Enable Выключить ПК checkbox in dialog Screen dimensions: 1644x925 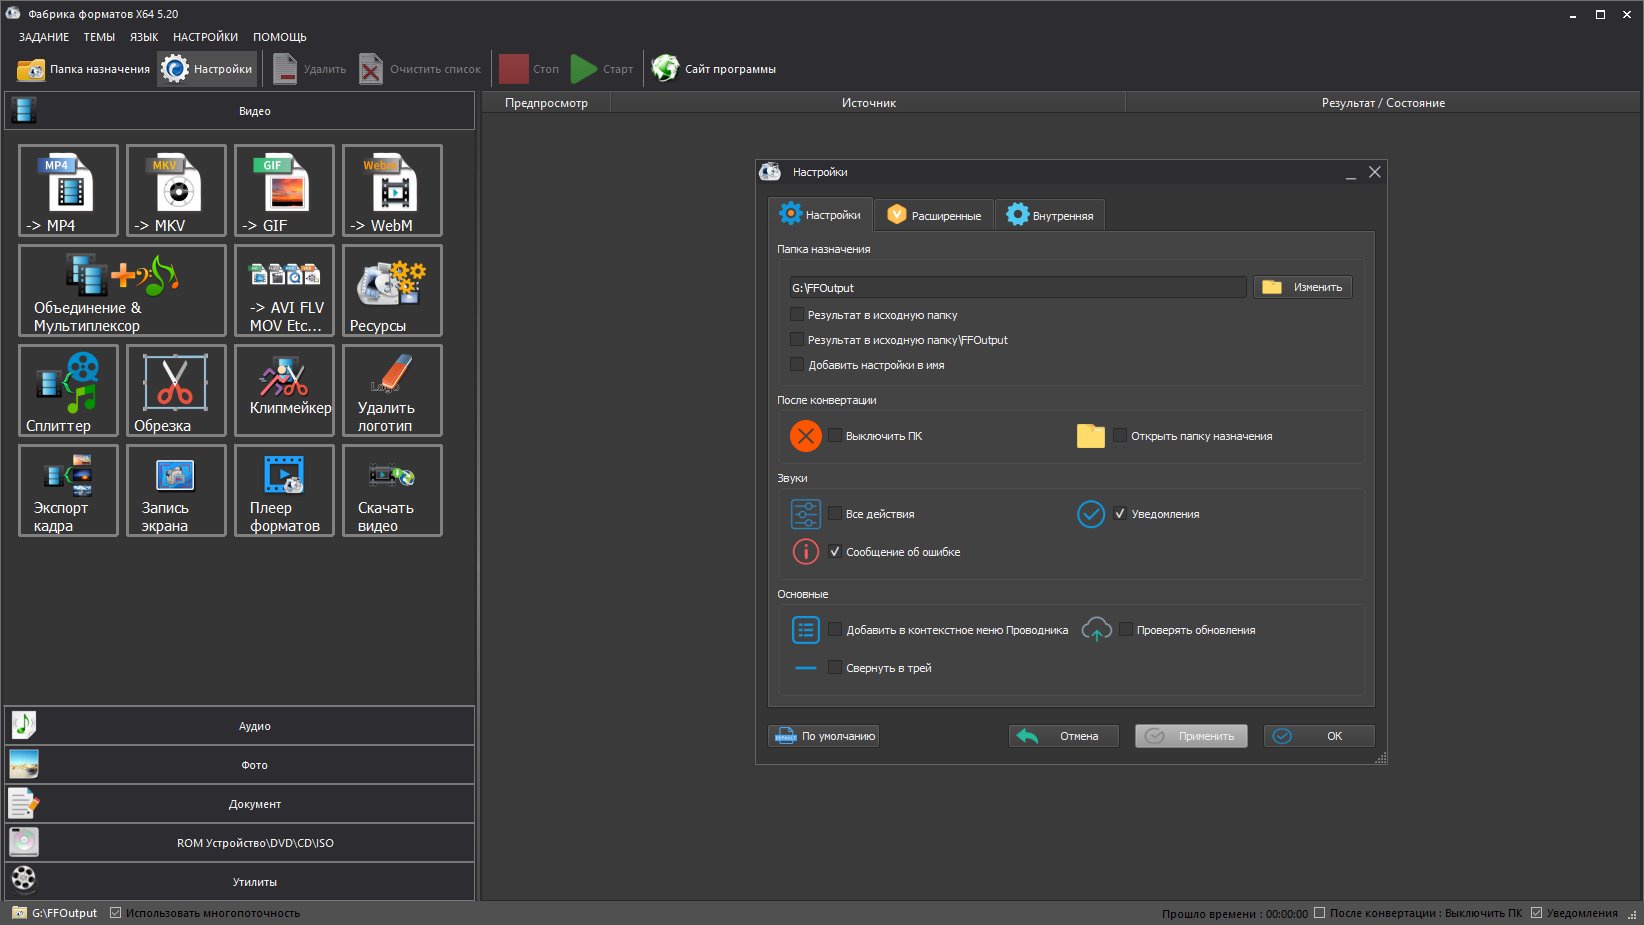click(x=835, y=436)
